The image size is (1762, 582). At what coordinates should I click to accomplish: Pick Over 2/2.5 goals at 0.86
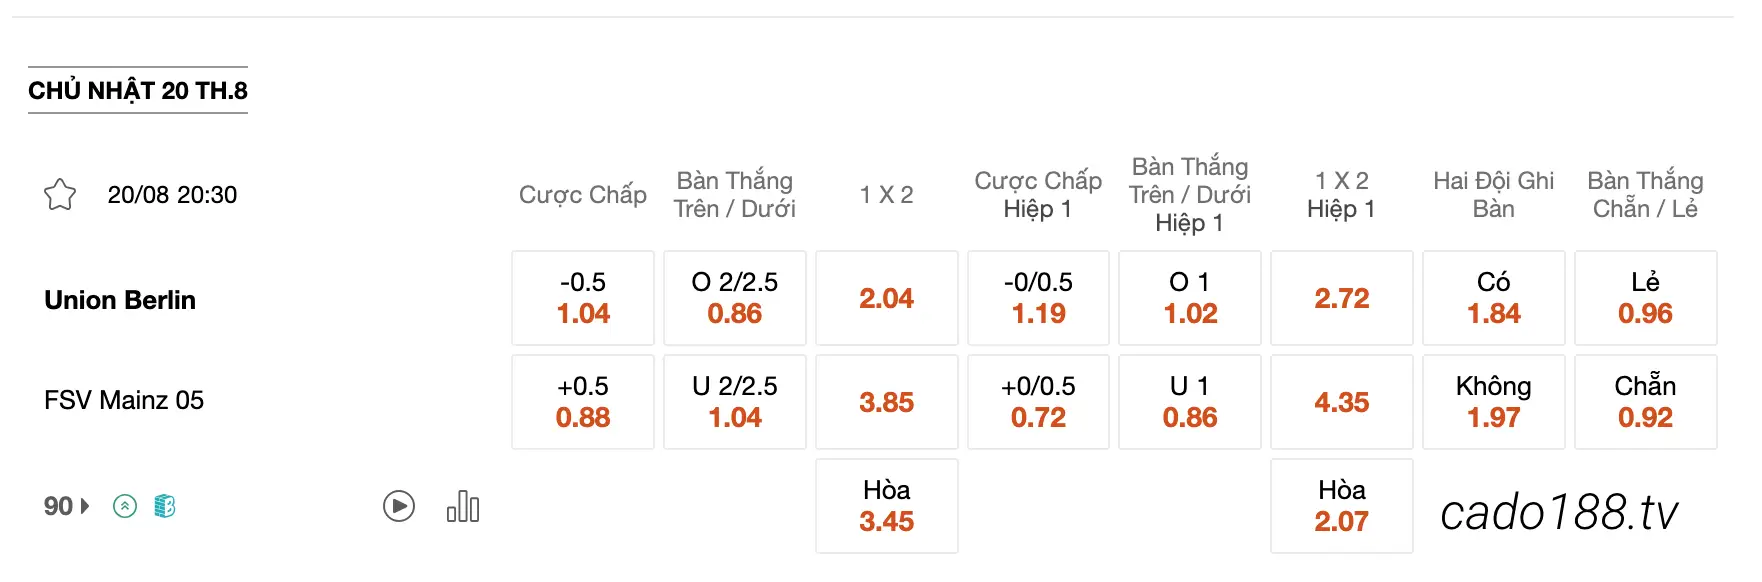[735, 298]
